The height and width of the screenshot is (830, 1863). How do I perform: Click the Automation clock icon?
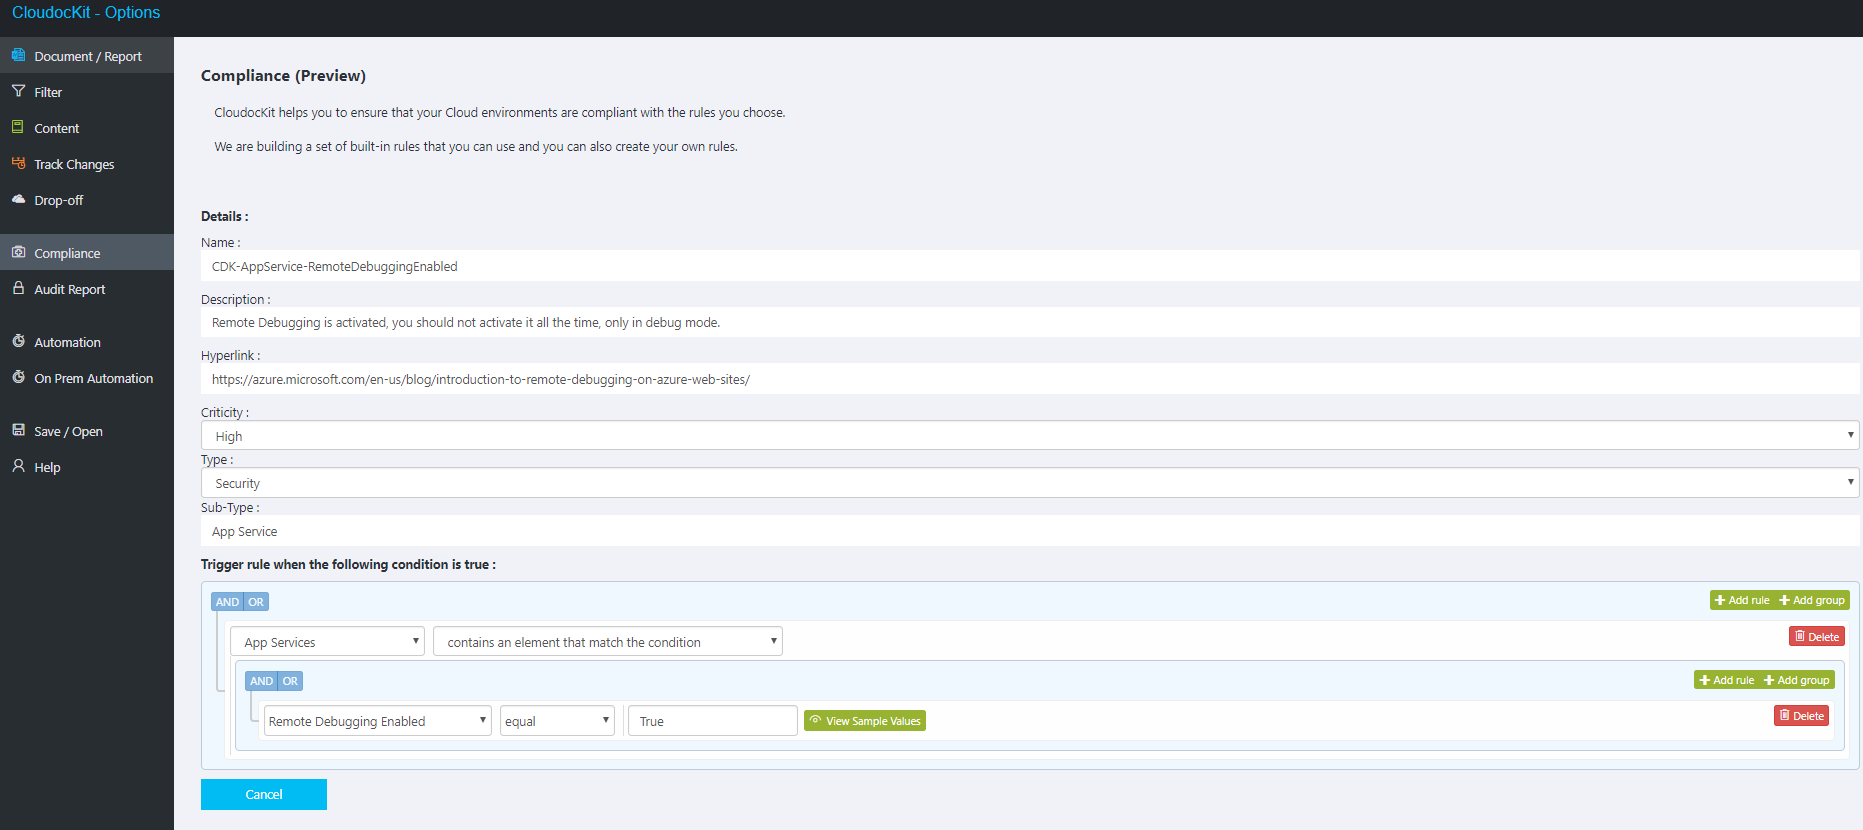[x=18, y=341]
